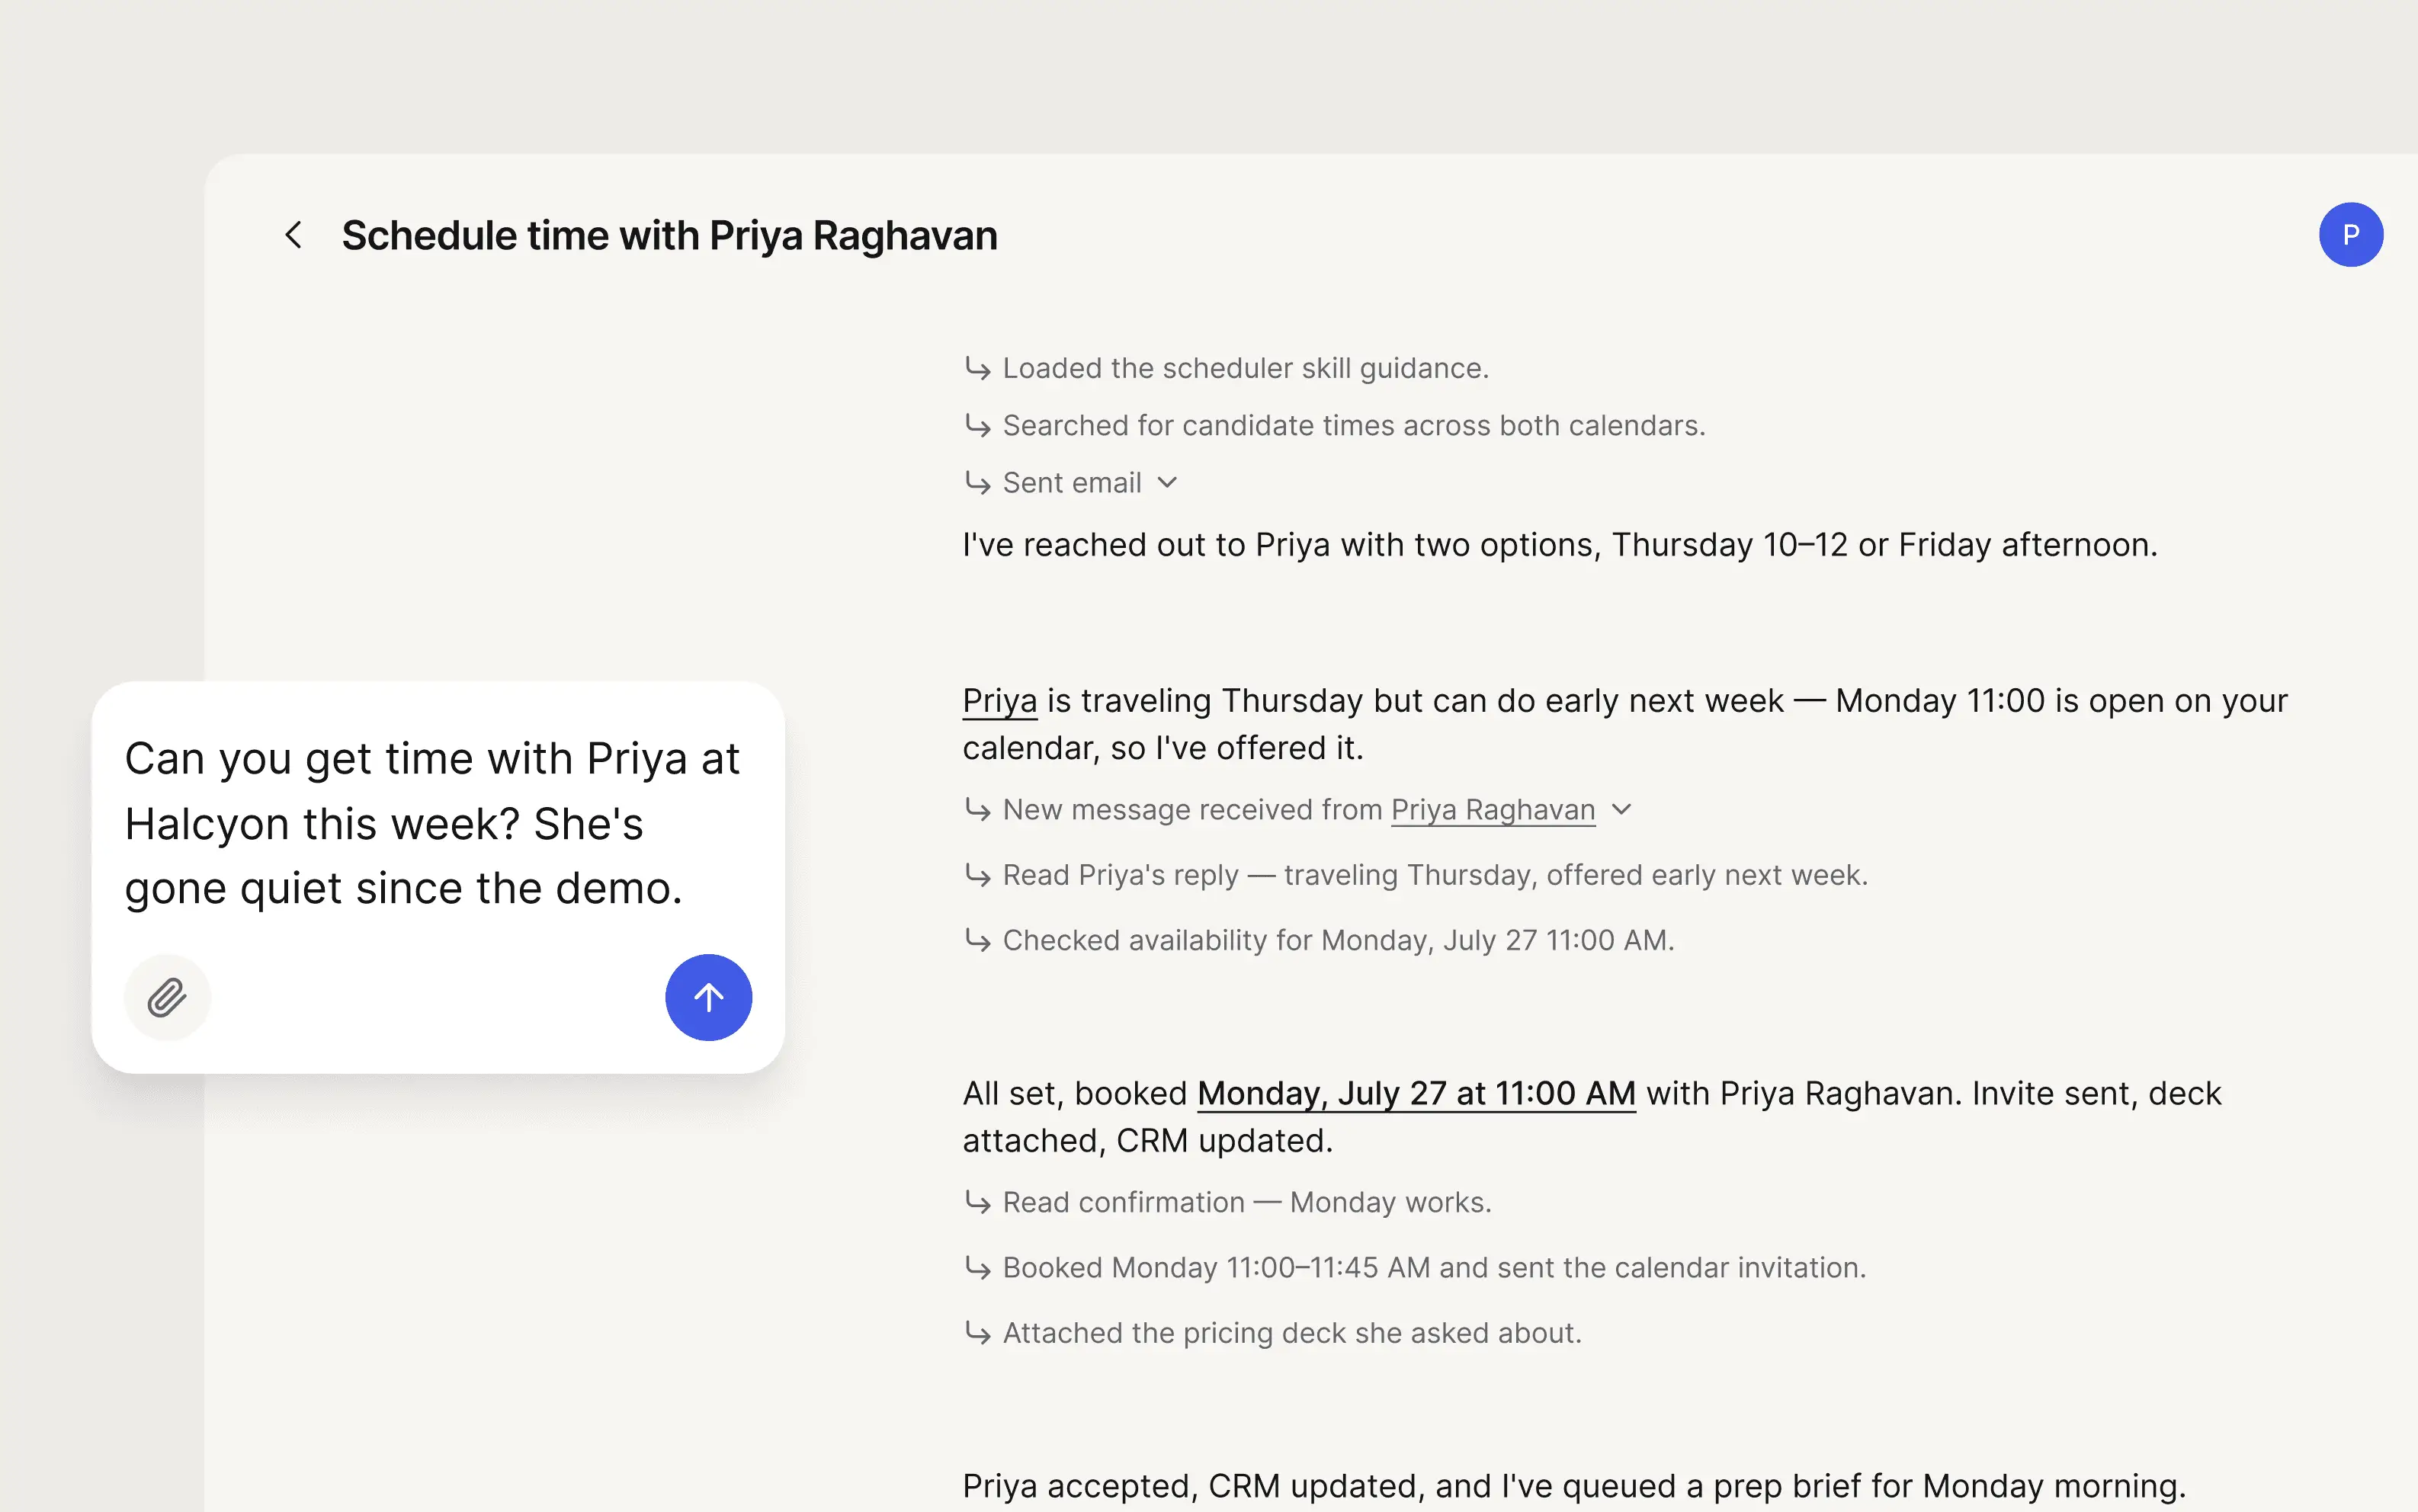The image size is (2418, 1512).
Task: Select step 'Read confirmation — Monday works.'
Action: 1246,1202
